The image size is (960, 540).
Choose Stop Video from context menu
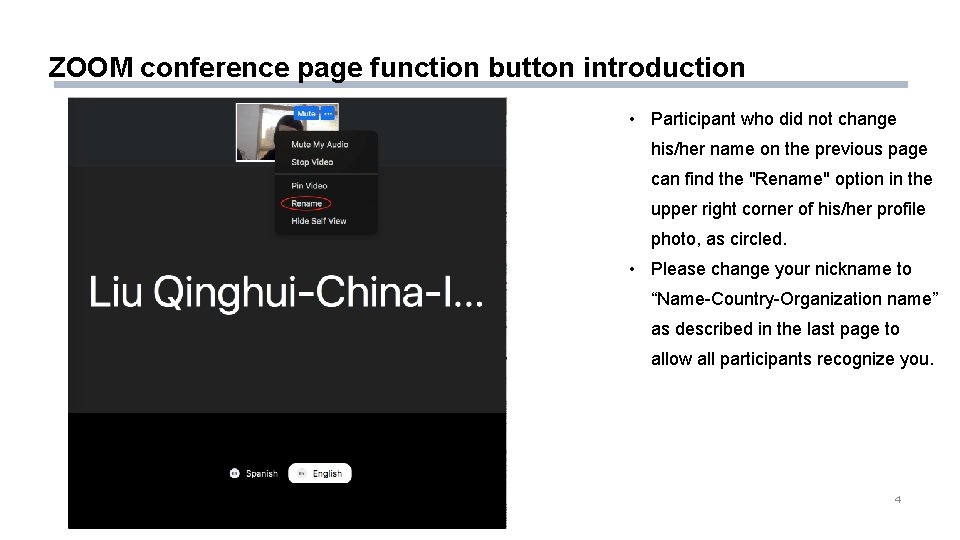pyautogui.click(x=312, y=162)
